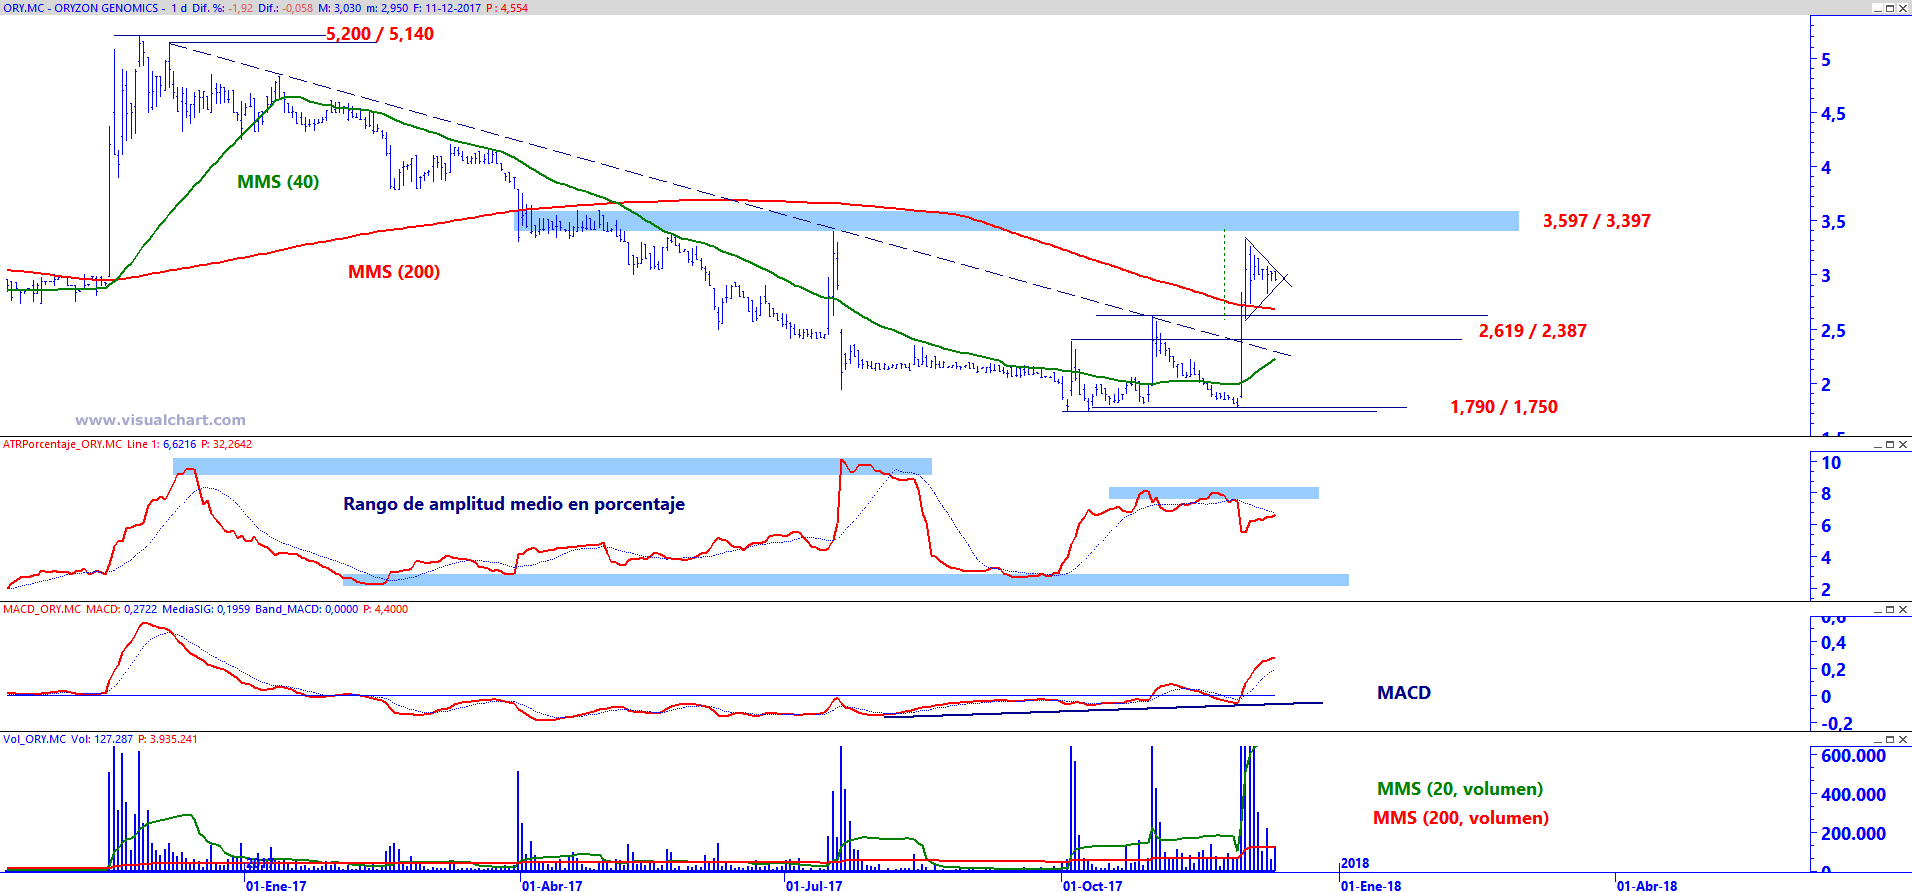Click the 'MMS (200, volumen)' legend label
1912x892 pixels.
point(1461,818)
